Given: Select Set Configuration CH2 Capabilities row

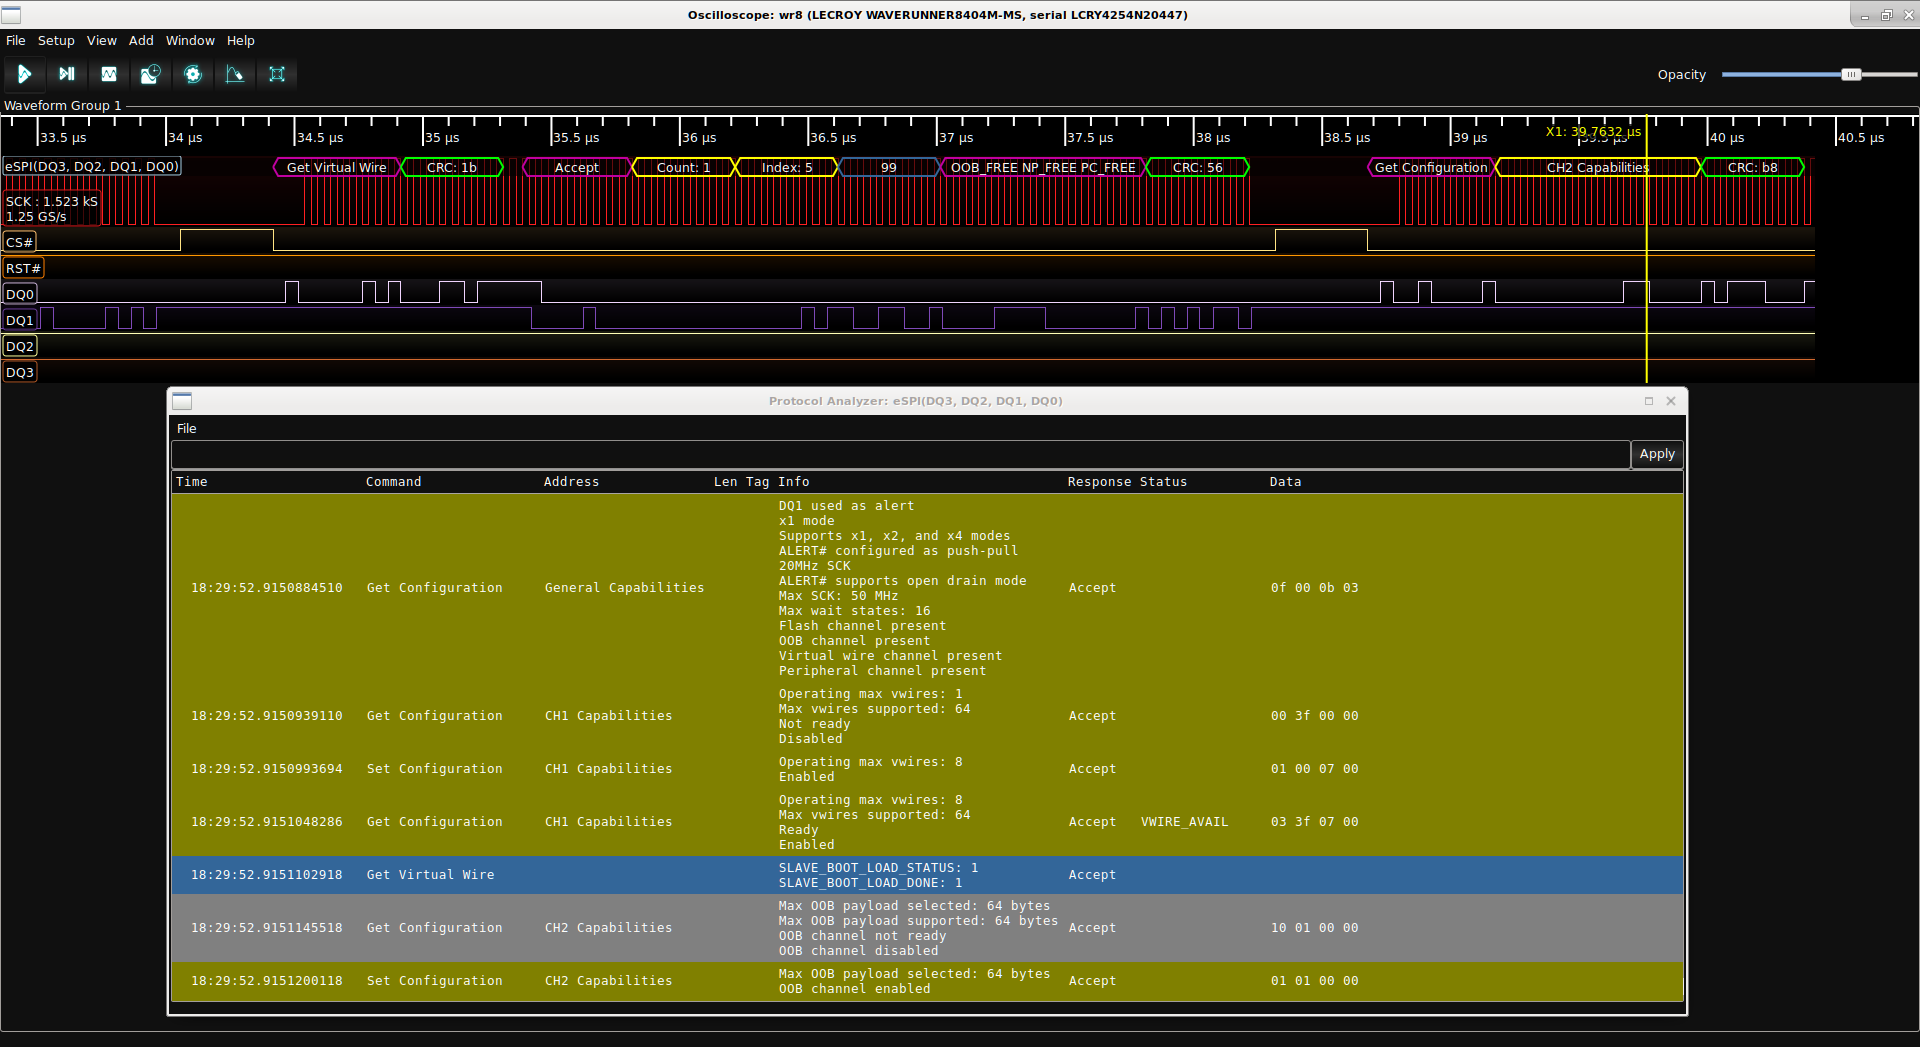Looking at the screenshot, I should pyautogui.click(x=927, y=981).
